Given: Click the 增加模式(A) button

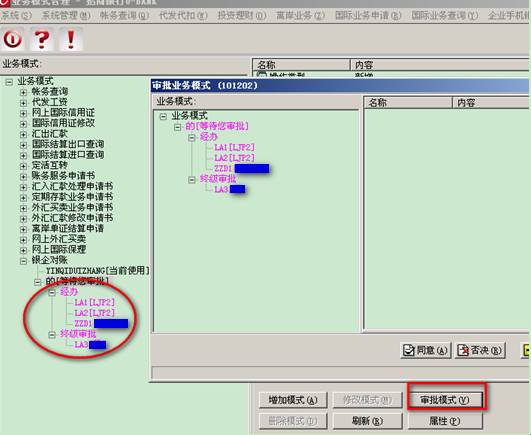Looking at the screenshot, I should (x=293, y=400).
